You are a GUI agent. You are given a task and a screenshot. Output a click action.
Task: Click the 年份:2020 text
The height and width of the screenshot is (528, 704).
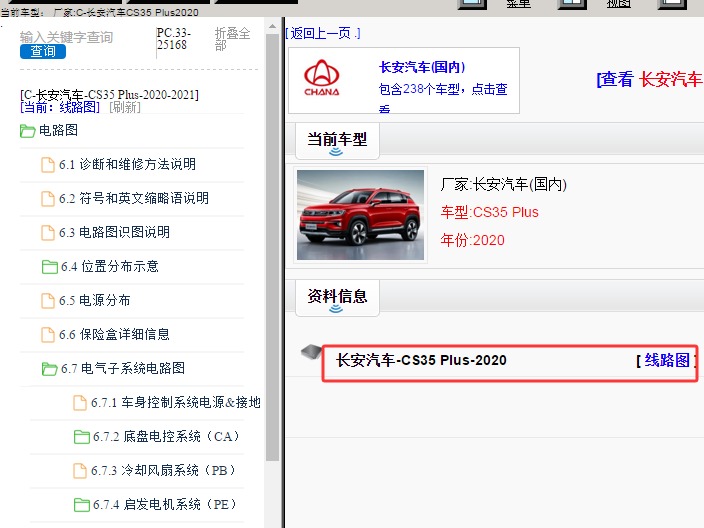(x=472, y=240)
